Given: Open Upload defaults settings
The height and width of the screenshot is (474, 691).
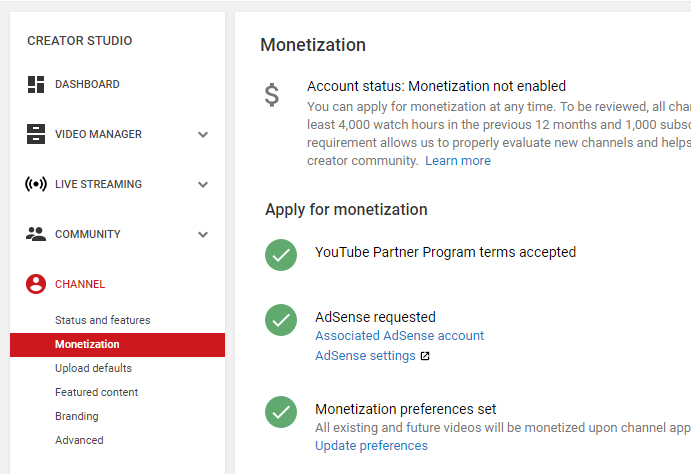Looking at the screenshot, I should pyautogui.click(x=93, y=368).
